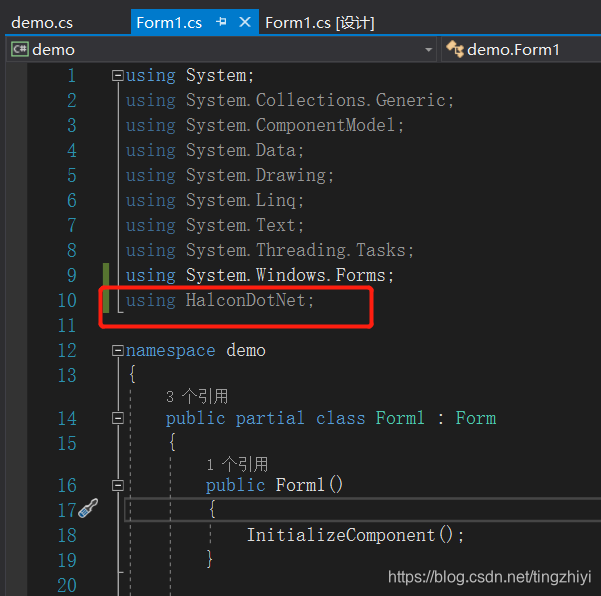Open the demo.Form1 class dropdown
The height and width of the screenshot is (596, 601).
tap(521, 49)
